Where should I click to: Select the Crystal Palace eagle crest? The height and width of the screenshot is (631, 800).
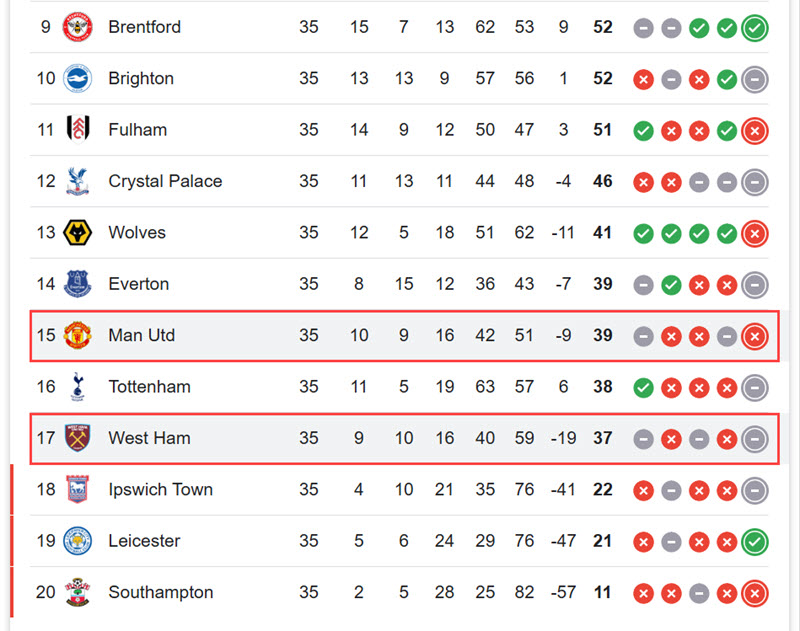pyautogui.click(x=78, y=181)
